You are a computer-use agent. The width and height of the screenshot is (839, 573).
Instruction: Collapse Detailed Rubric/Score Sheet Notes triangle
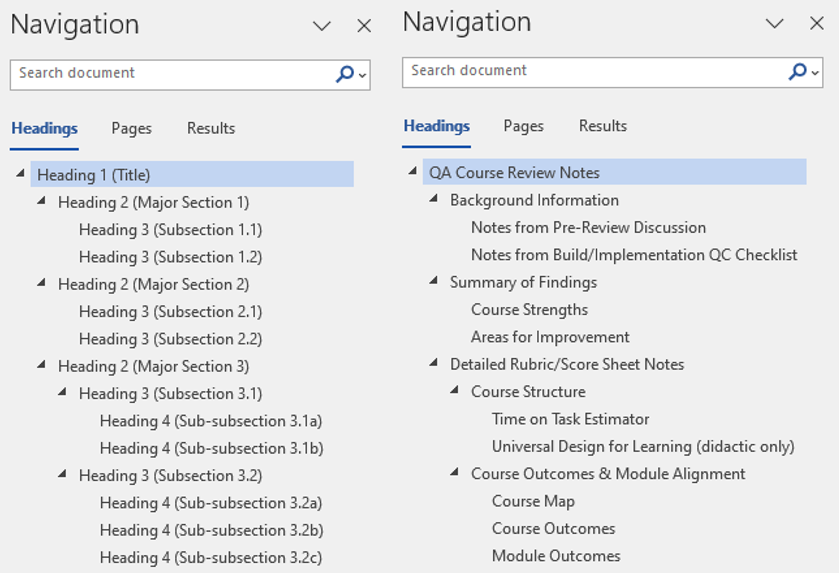[x=434, y=362]
